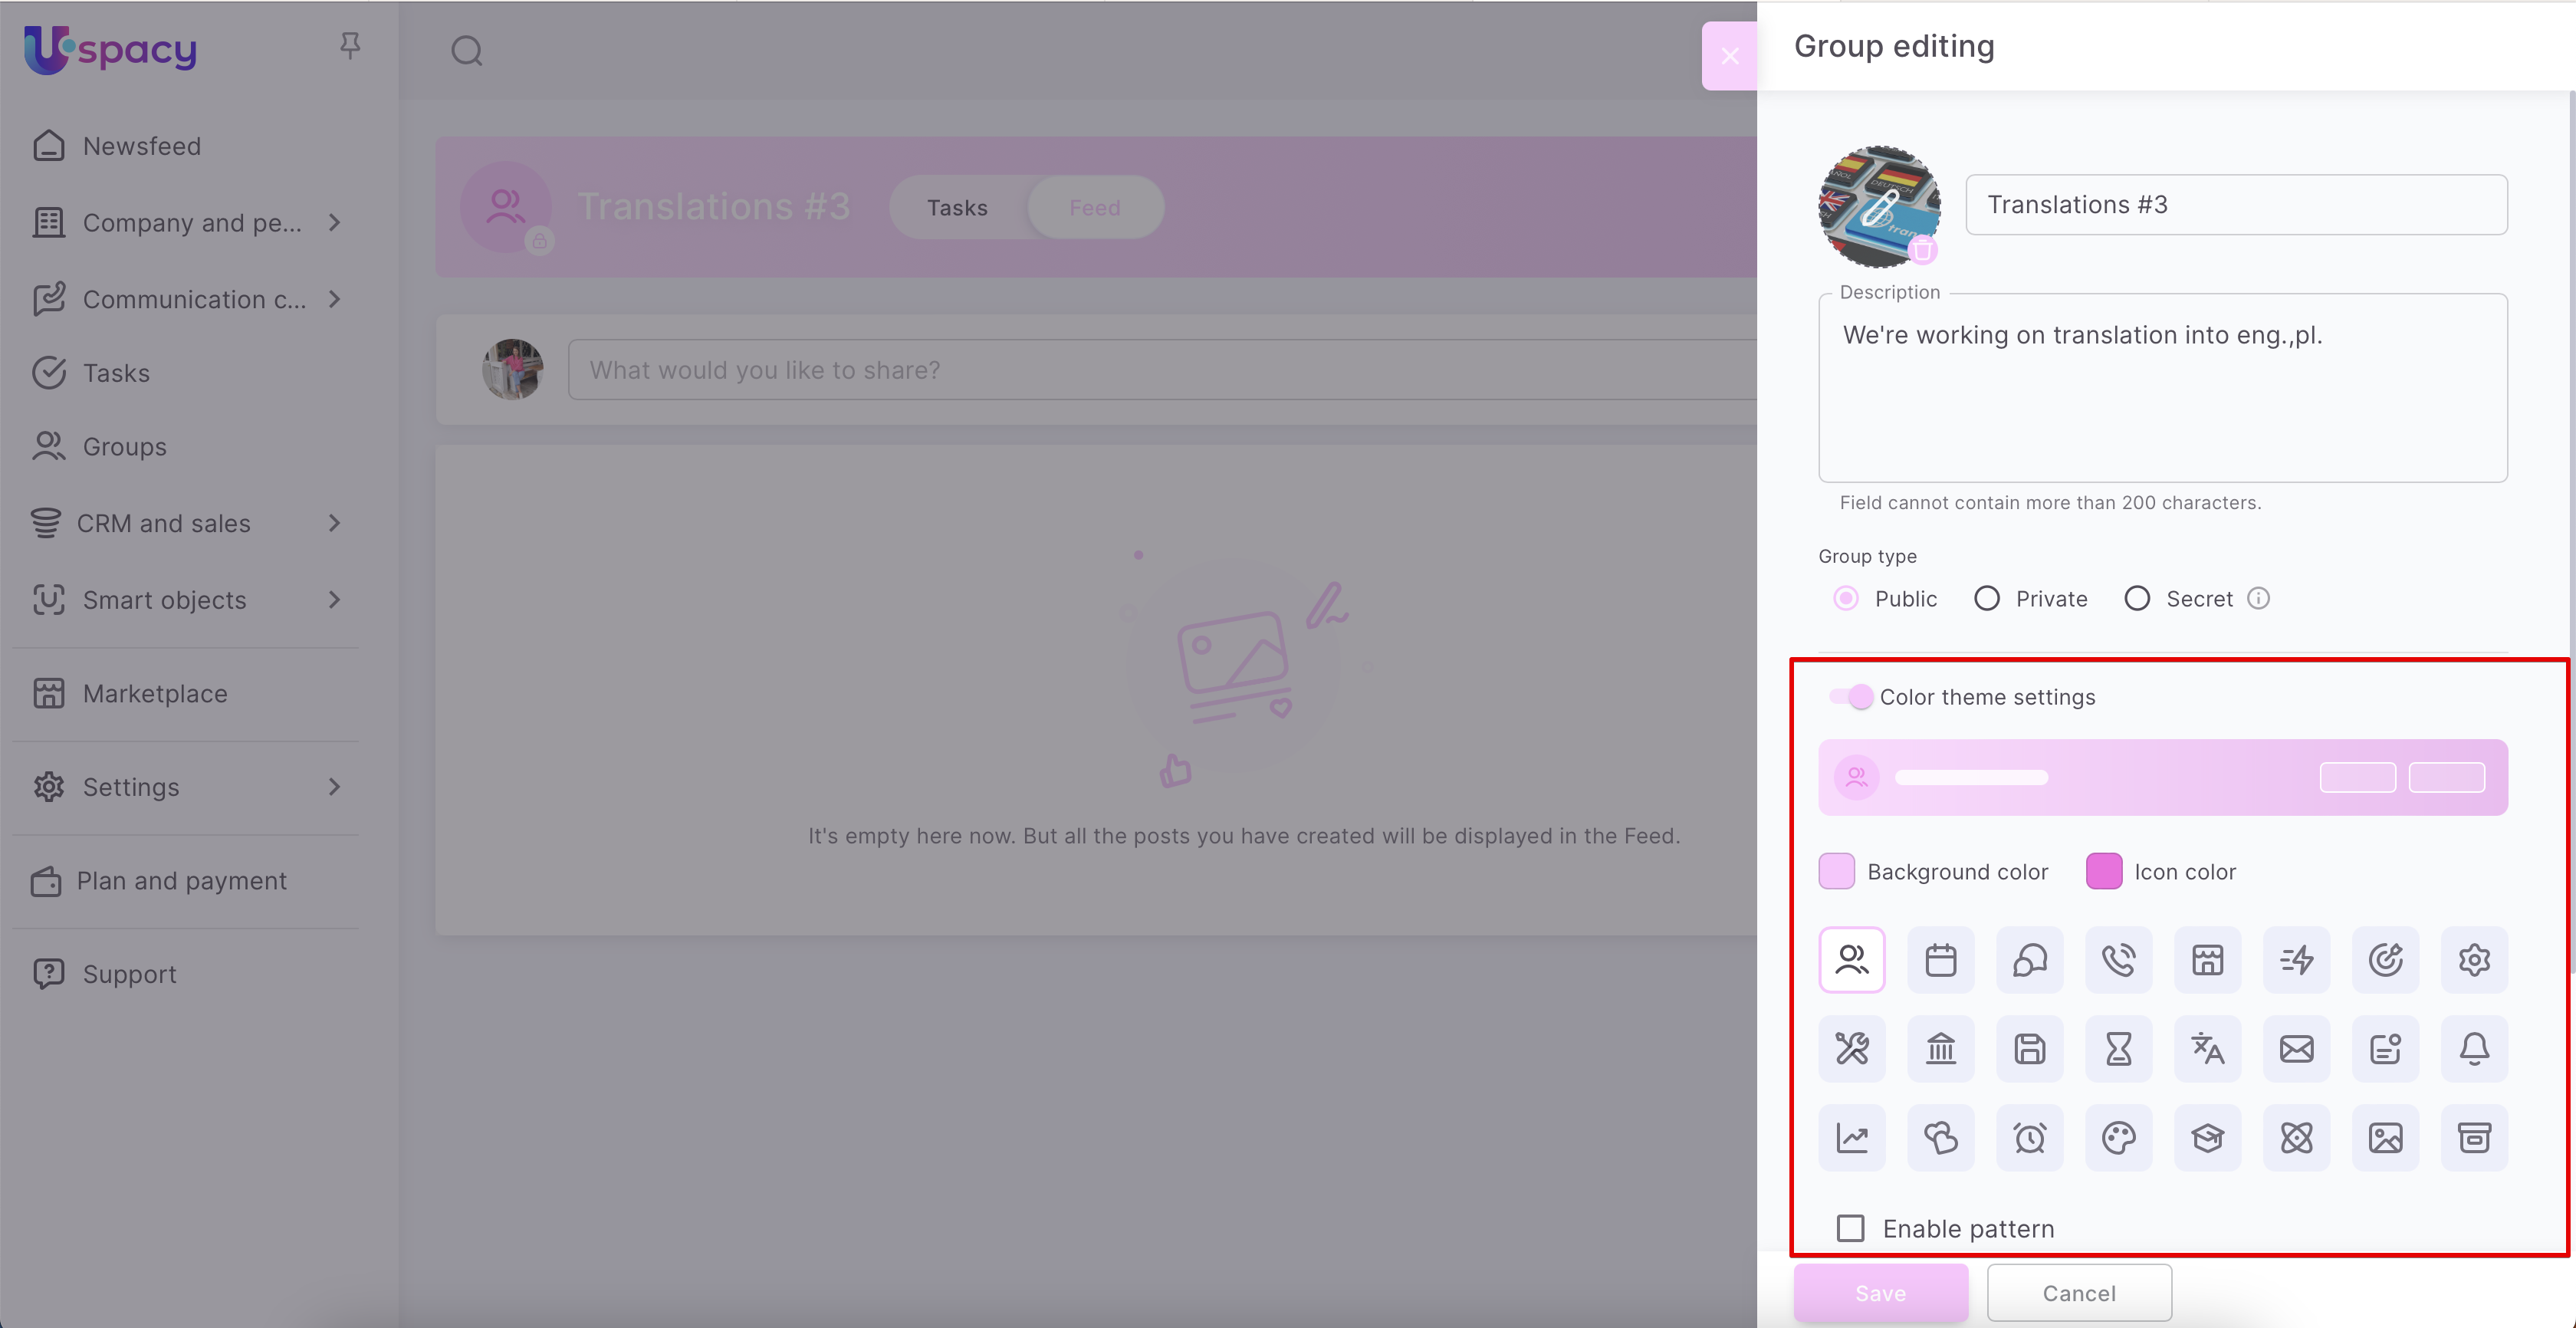The image size is (2576, 1328).
Task: Click the group name input field
Action: [2236, 205]
